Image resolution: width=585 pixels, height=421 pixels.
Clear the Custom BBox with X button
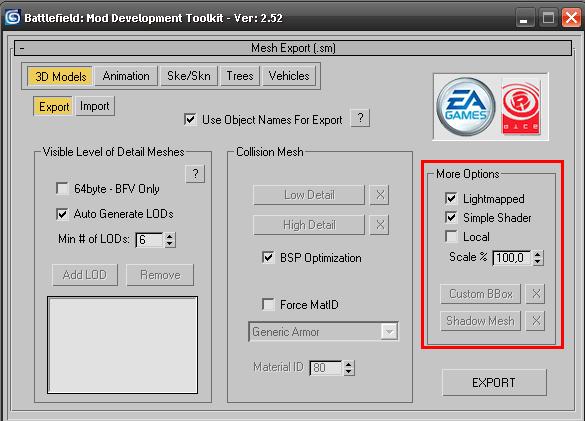click(536, 294)
